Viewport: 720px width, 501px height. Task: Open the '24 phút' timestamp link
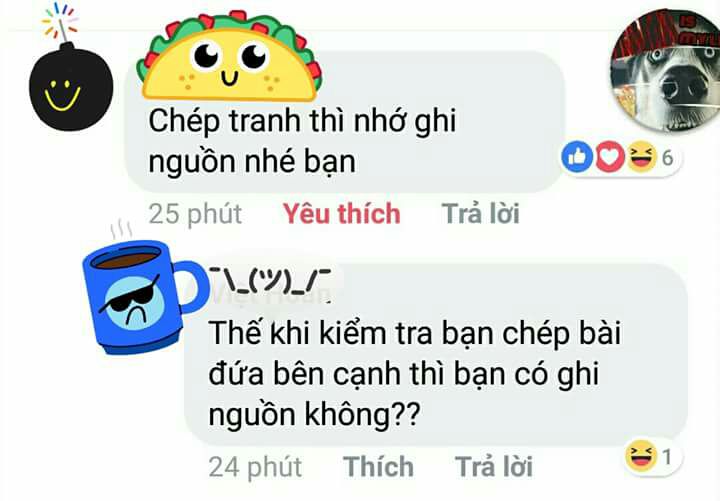[255, 467]
